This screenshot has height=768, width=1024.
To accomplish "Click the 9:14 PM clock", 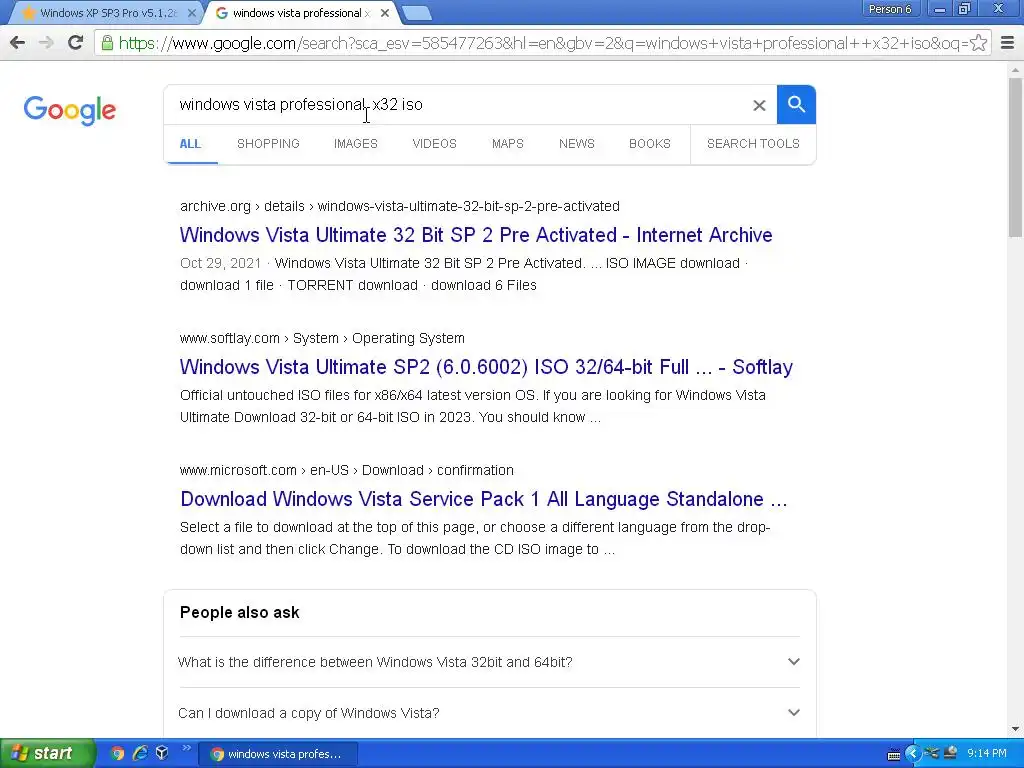I will tap(987, 754).
